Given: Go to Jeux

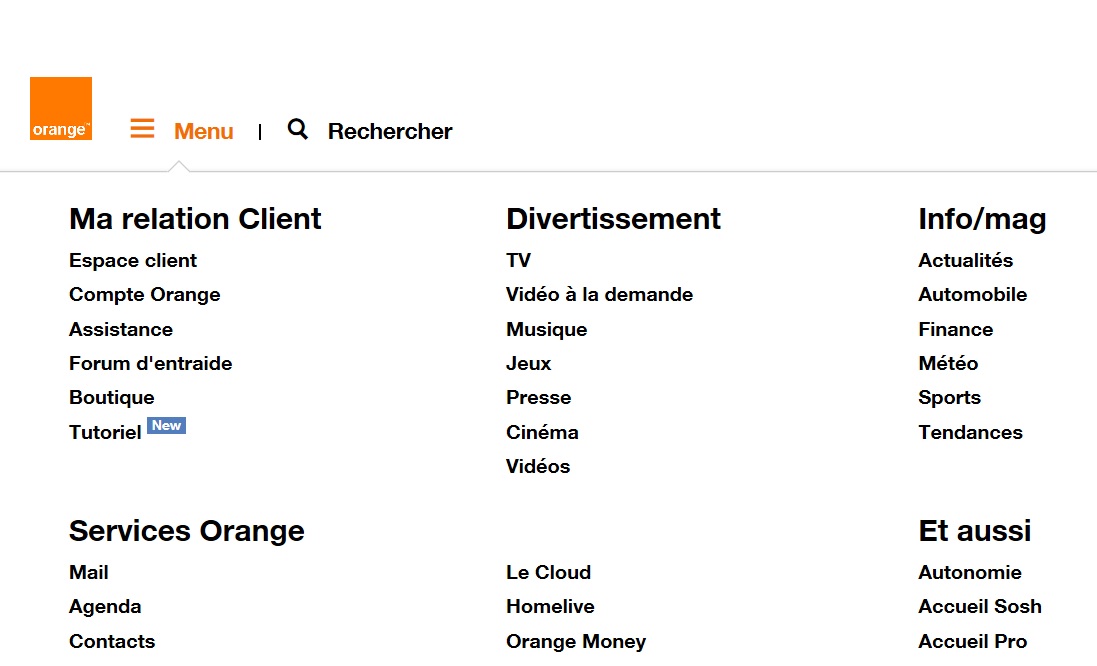Looking at the screenshot, I should [529, 363].
